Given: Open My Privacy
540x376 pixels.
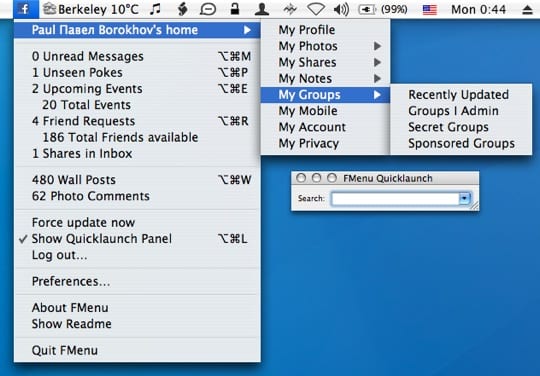Looking at the screenshot, I should 325,143.
